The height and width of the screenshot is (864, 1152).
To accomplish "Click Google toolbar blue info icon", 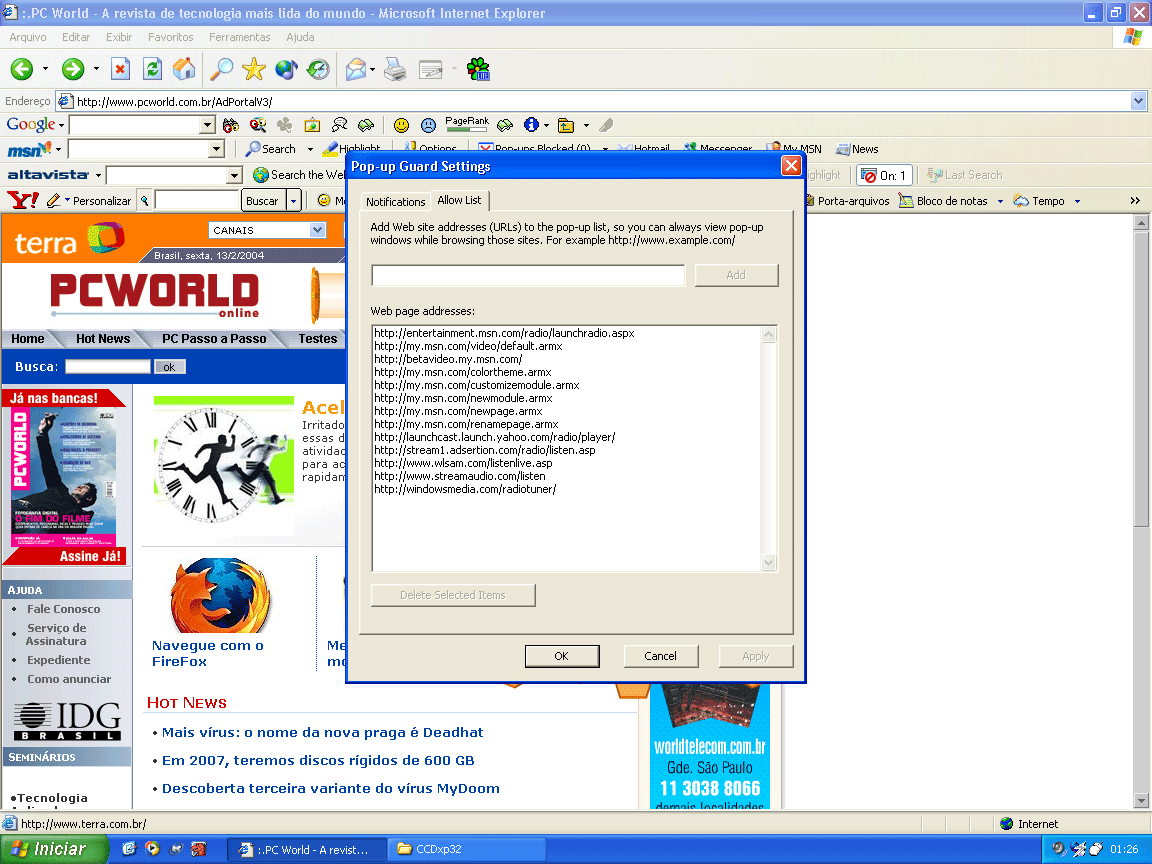I will pos(531,125).
